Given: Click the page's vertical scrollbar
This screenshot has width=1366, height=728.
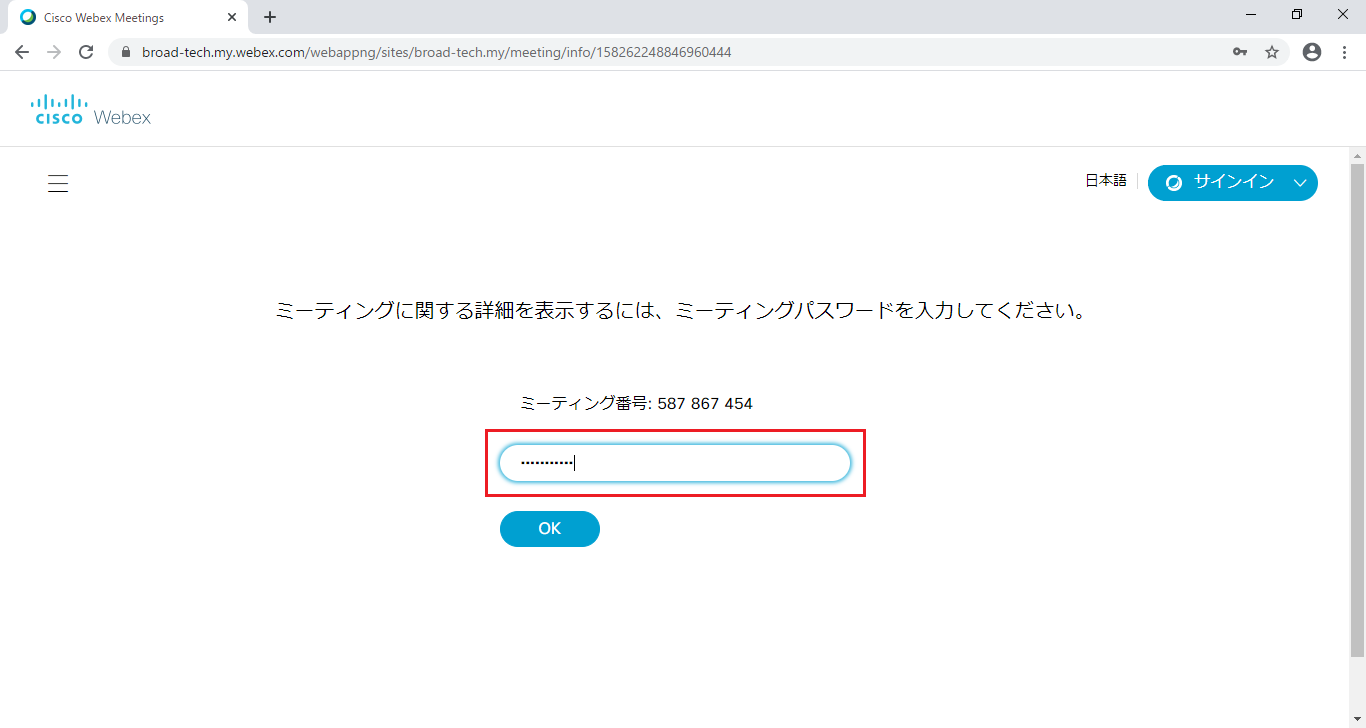Looking at the screenshot, I should (1357, 400).
